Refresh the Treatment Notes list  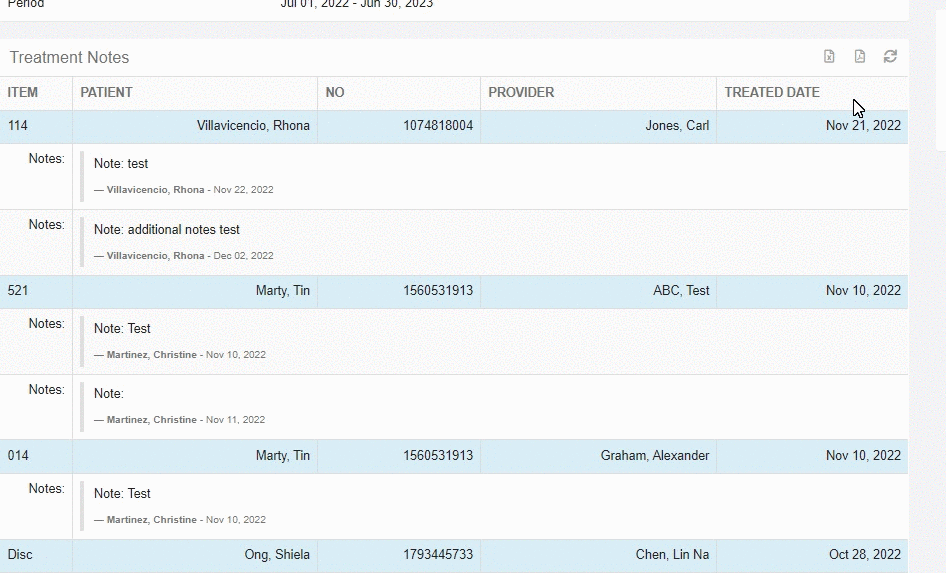click(890, 56)
